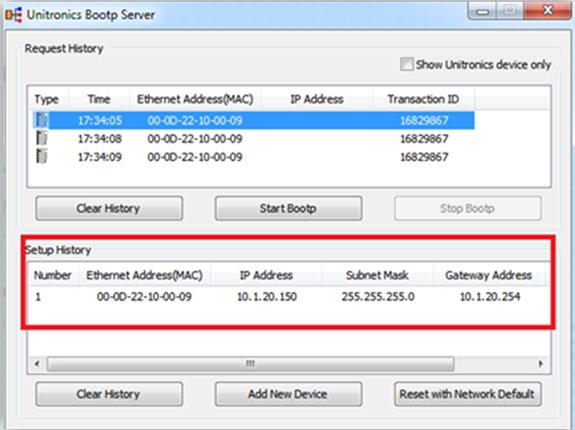Click Gateway Address column header
This screenshot has width=575, height=430.
(x=488, y=275)
